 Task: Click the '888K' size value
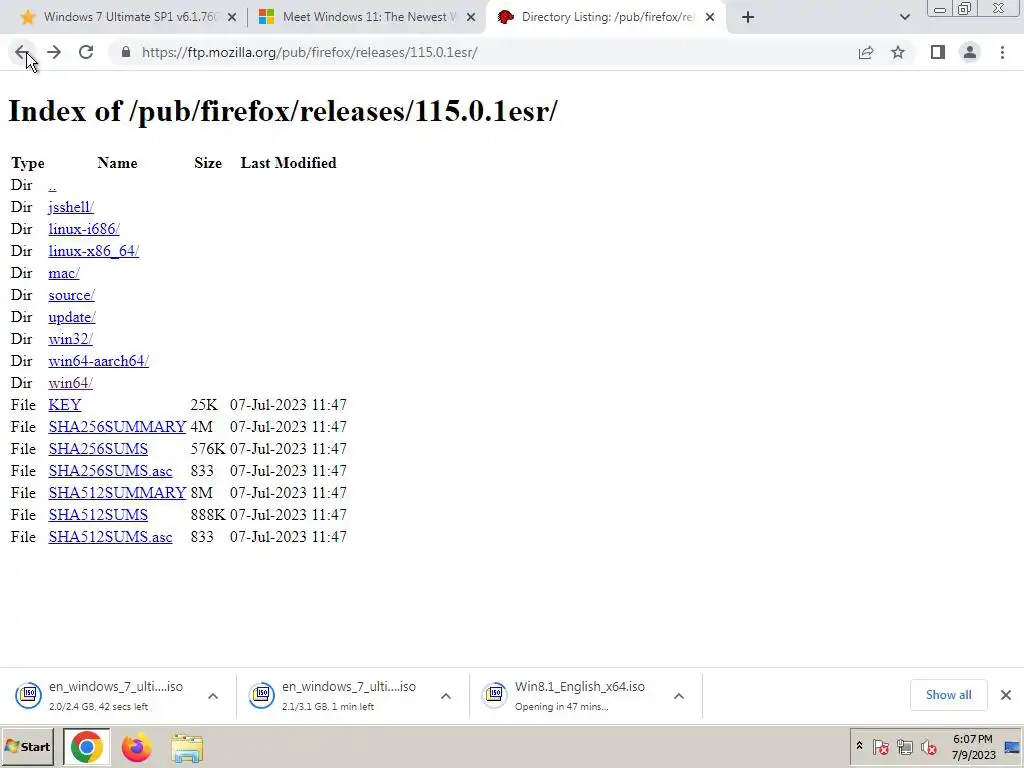click(x=208, y=515)
